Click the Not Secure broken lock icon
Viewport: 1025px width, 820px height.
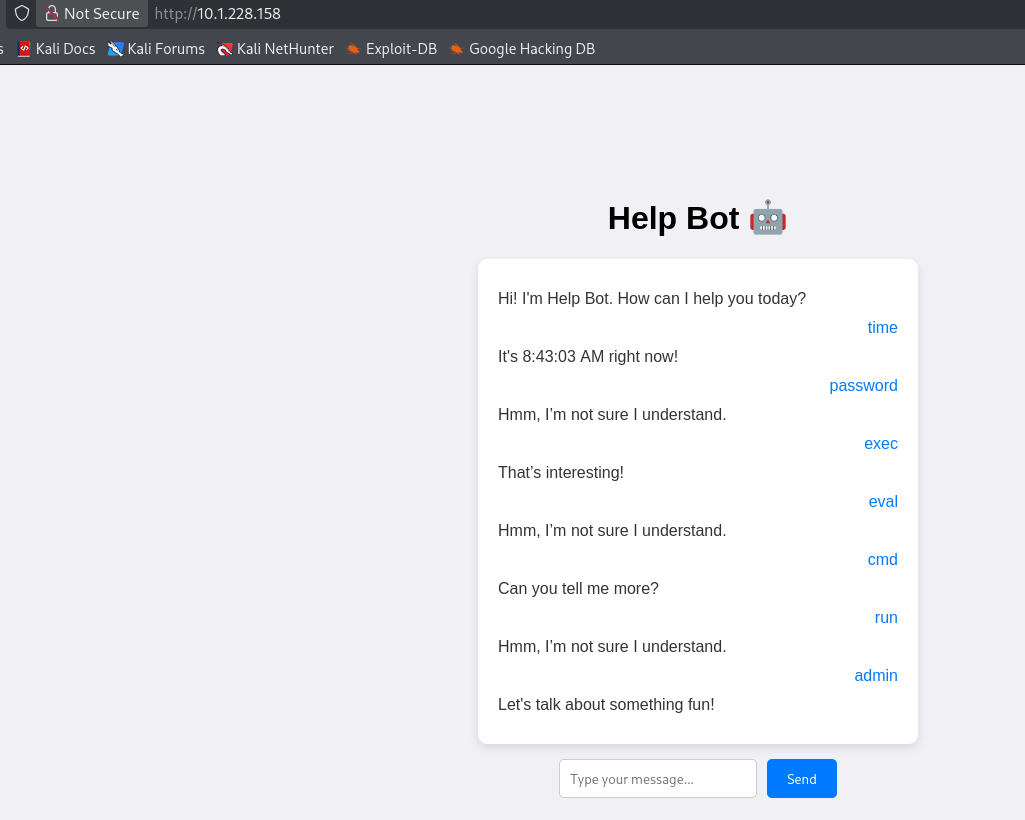[52, 14]
